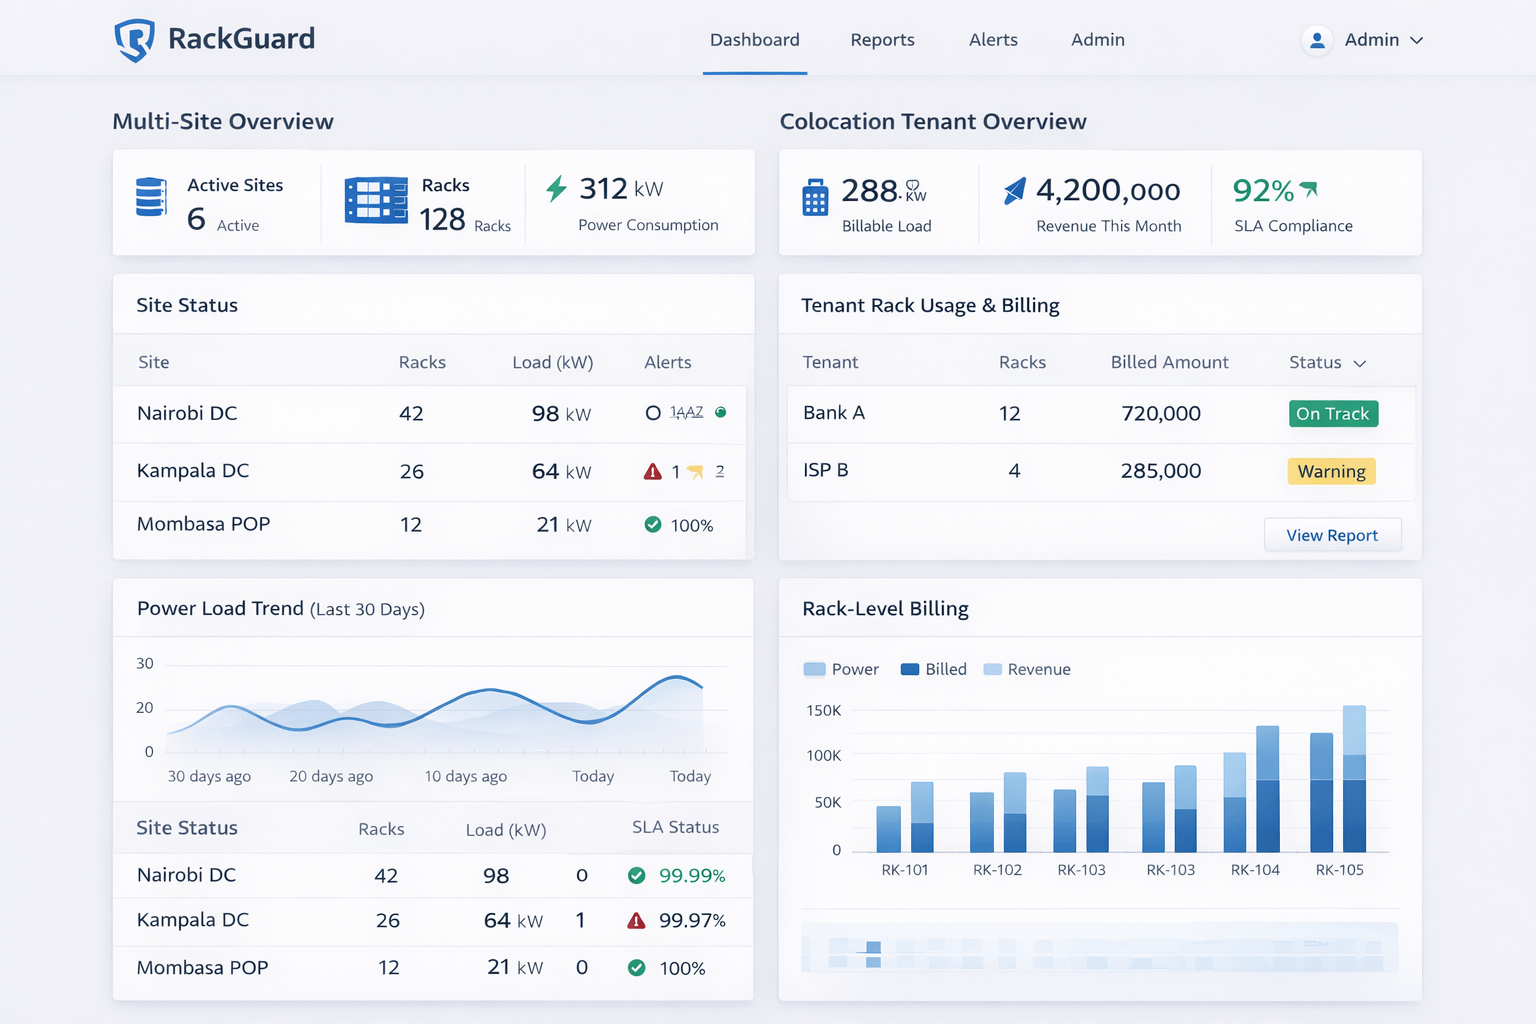
Task: Open the Admin account dropdown chevron
Action: [x=1416, y=40]
